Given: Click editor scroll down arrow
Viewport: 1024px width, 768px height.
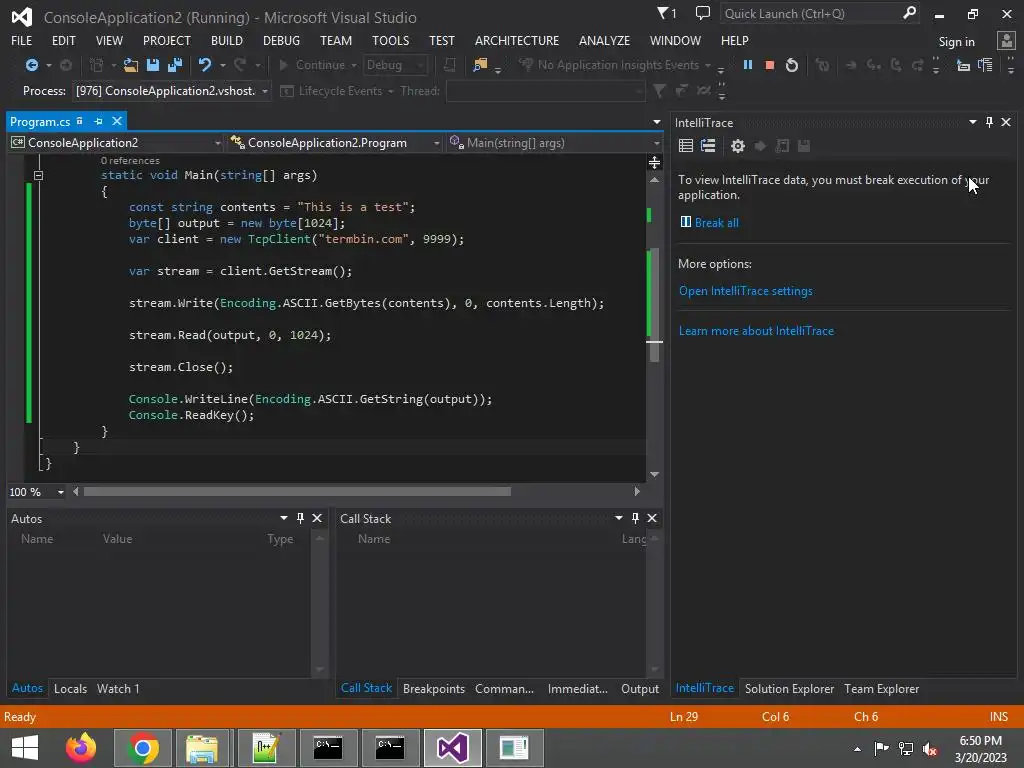Looking at the screenshot, I should [654, 475].
